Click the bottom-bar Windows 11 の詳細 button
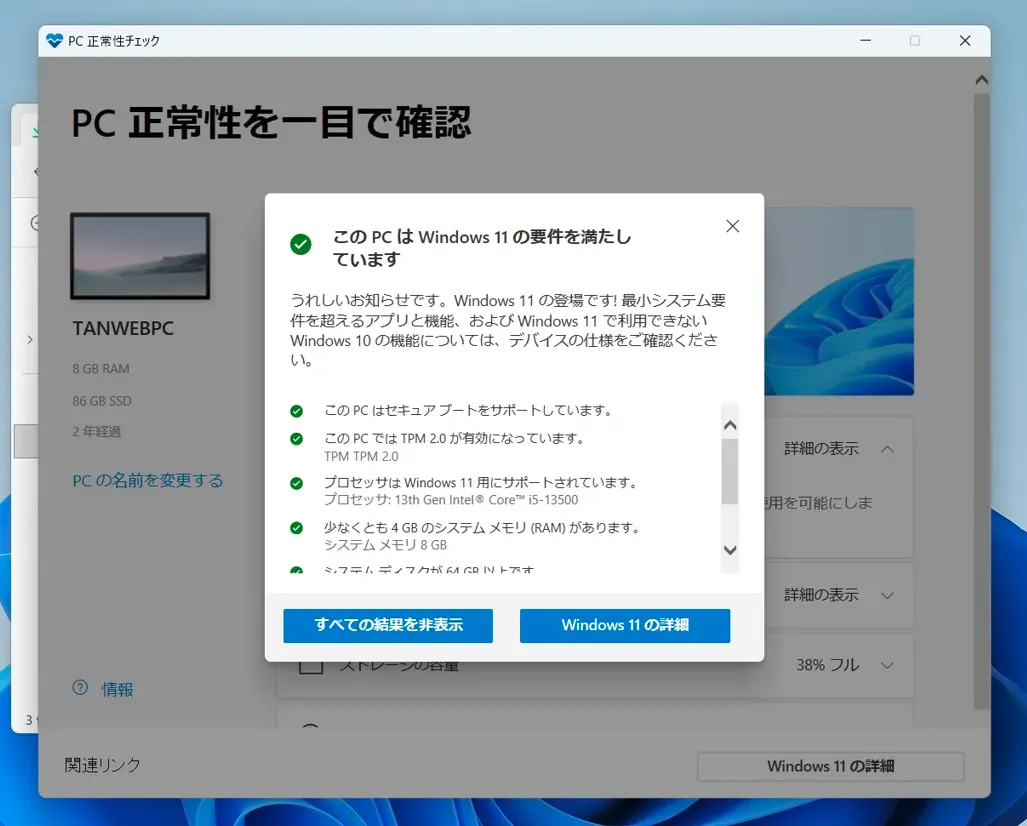 click(x=830, y=767)
